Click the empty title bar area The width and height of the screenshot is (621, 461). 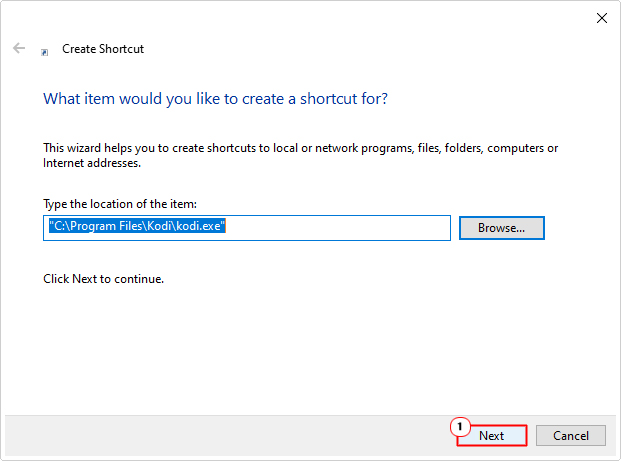click(300, 17)
